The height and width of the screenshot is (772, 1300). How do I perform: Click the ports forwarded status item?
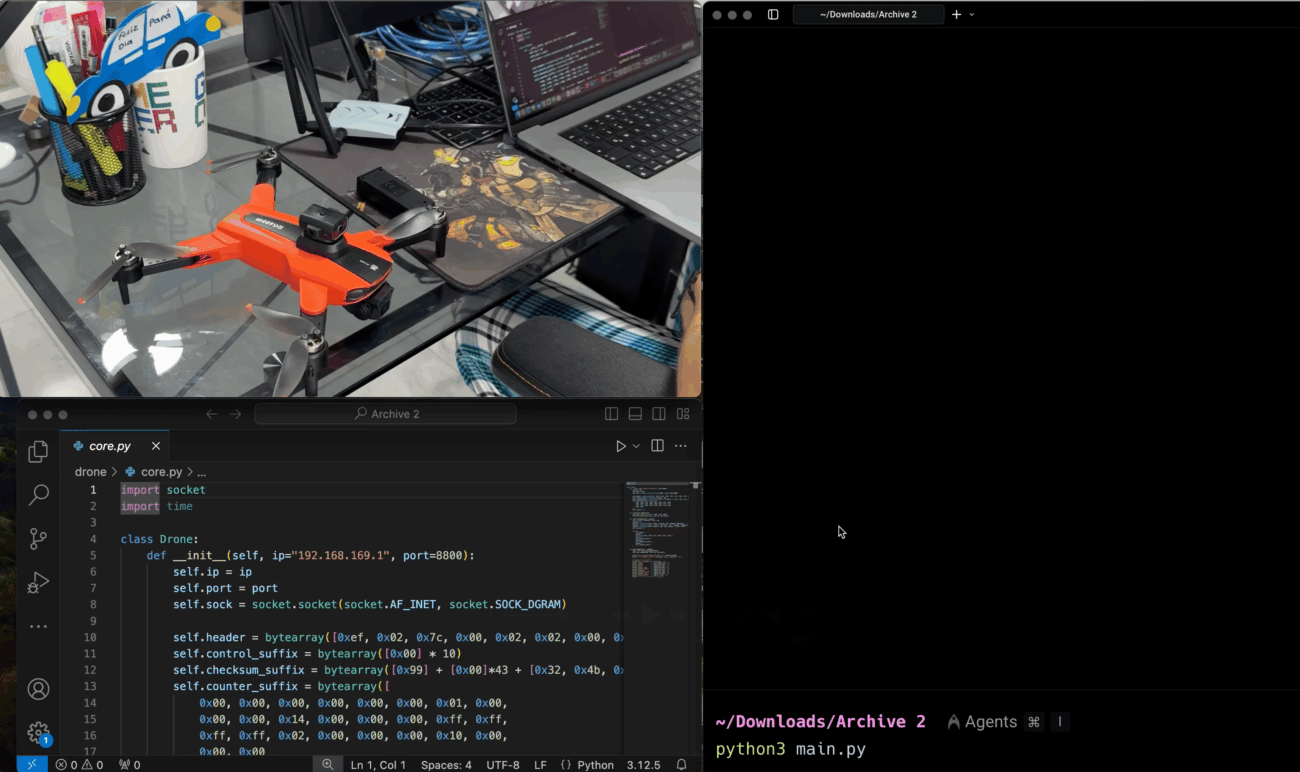pos(129,764)
